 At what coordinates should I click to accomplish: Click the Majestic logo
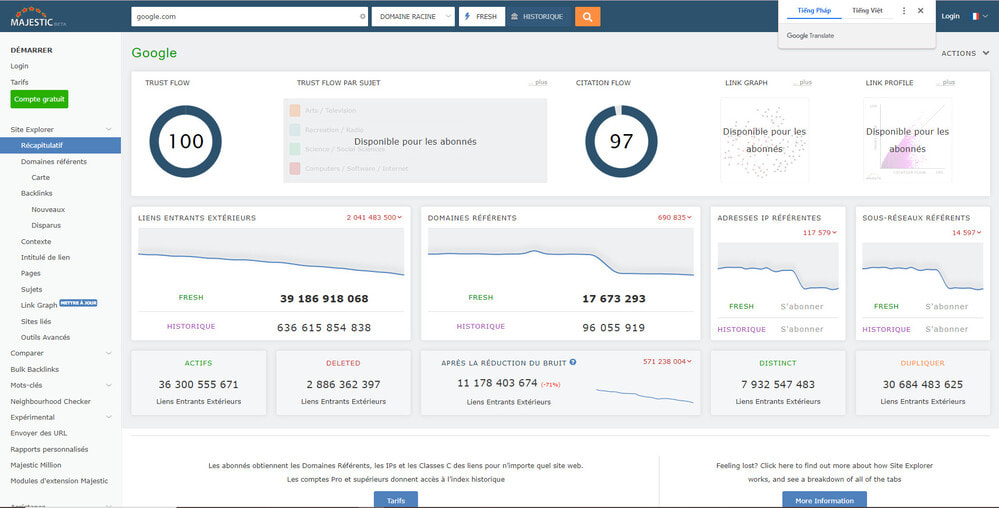31,14
